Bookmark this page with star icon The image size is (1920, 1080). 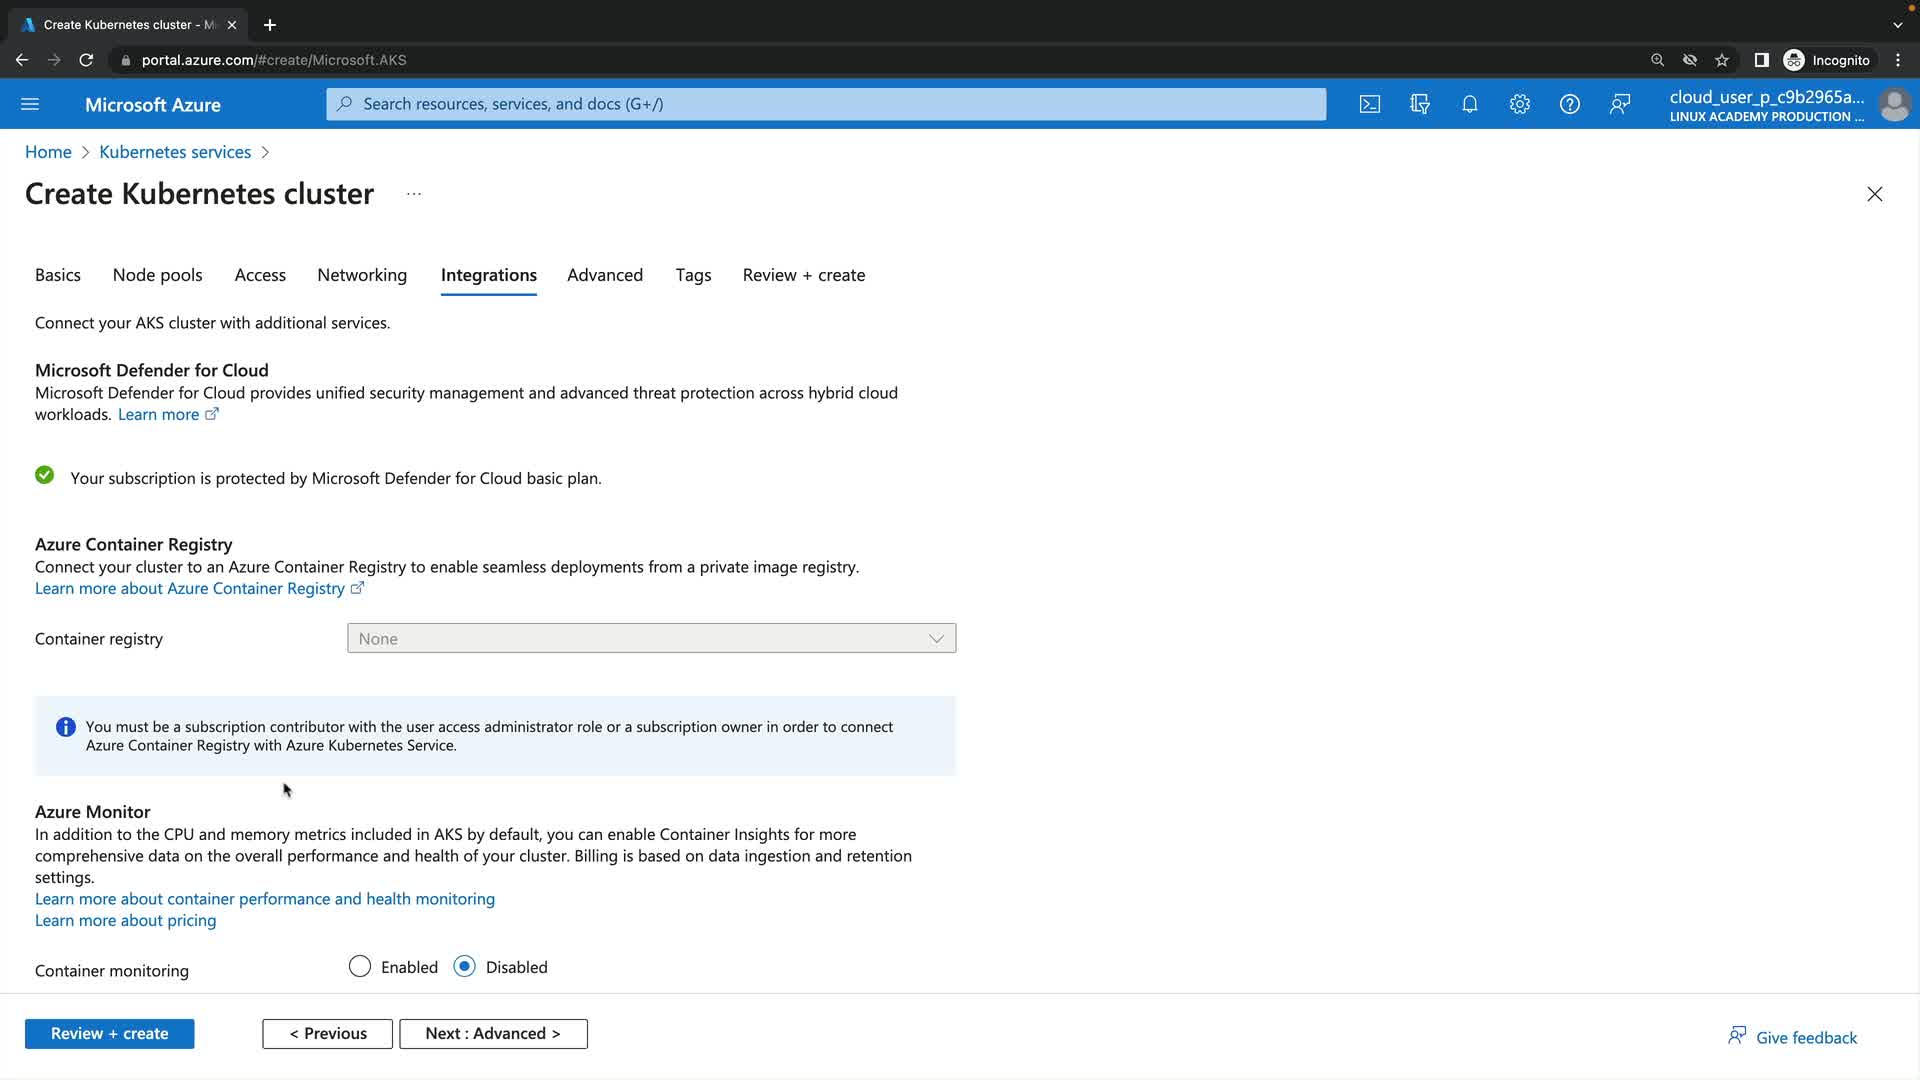[1722, 60]
